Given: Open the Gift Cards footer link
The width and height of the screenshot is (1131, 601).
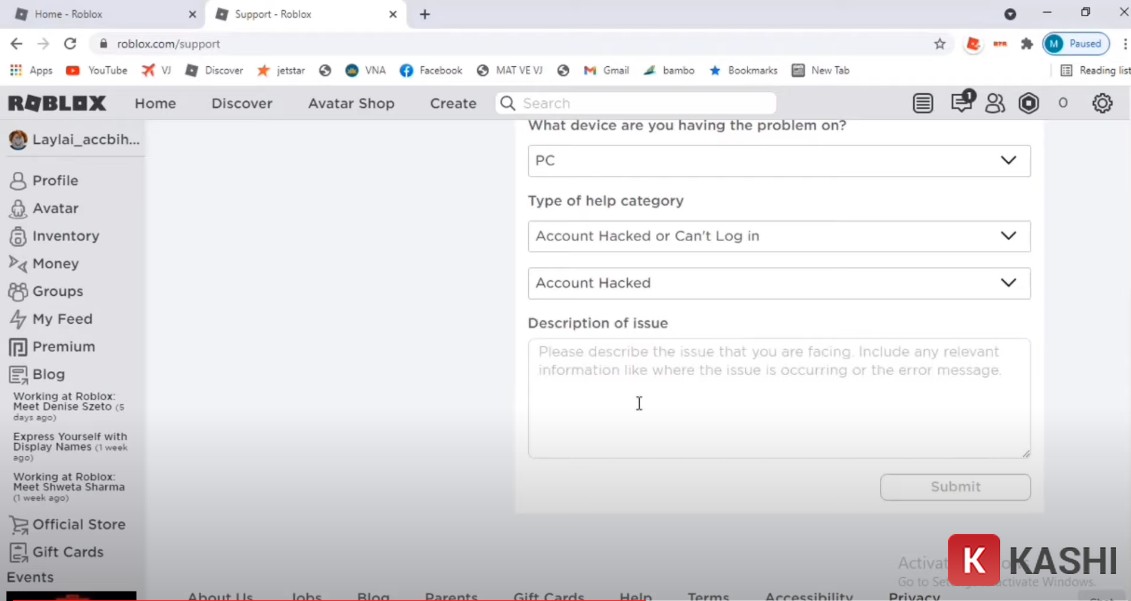Looking at the screenshot, I should [x=548, y=595].
